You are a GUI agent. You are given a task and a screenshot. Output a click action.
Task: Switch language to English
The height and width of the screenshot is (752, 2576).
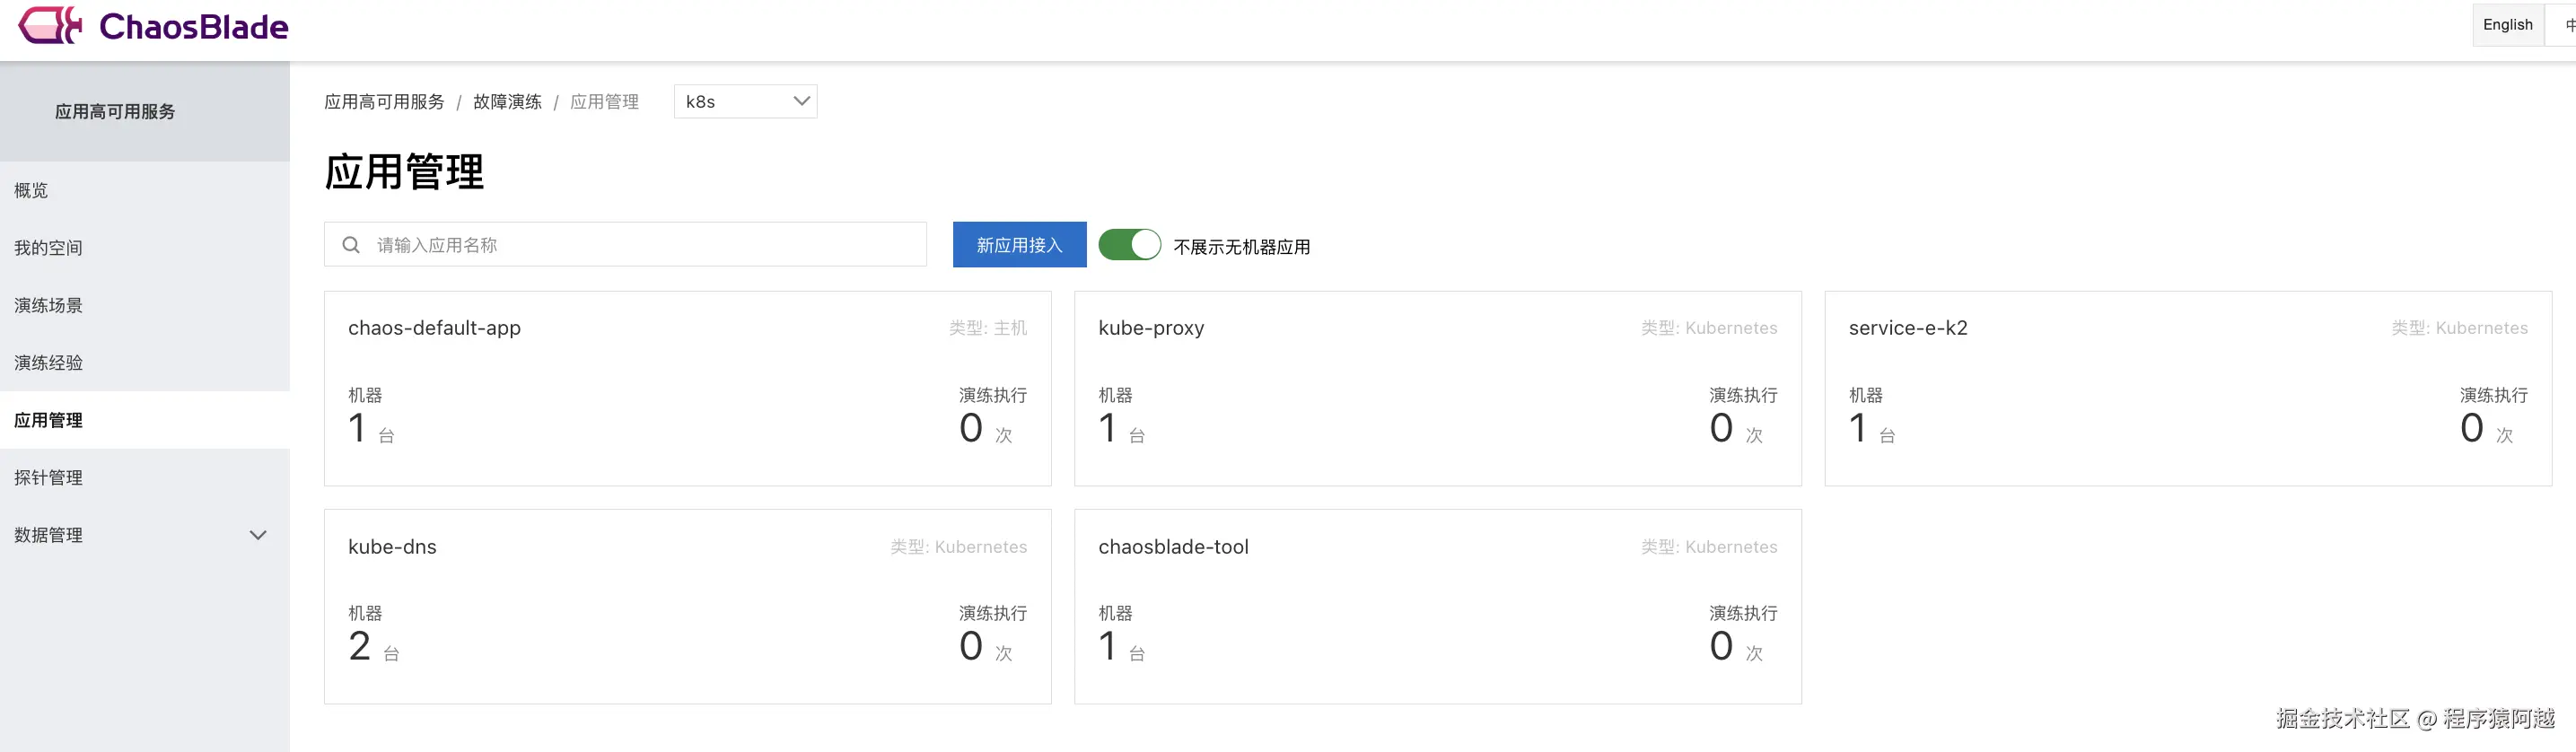pos(2507,24)
